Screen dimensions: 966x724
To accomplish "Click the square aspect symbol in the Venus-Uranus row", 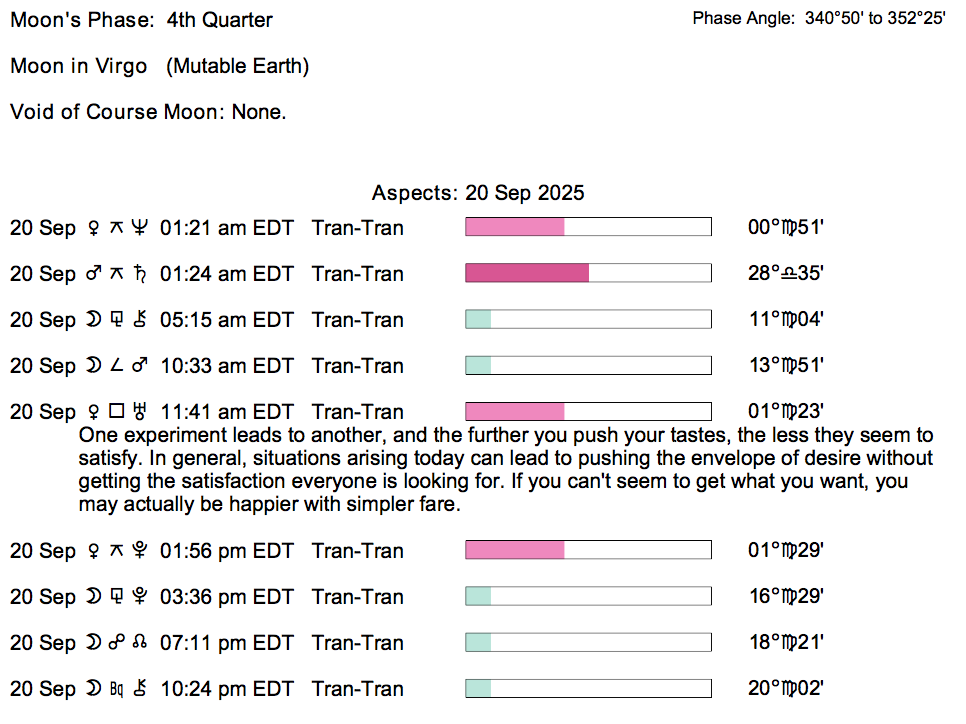I will pos(116,412).
